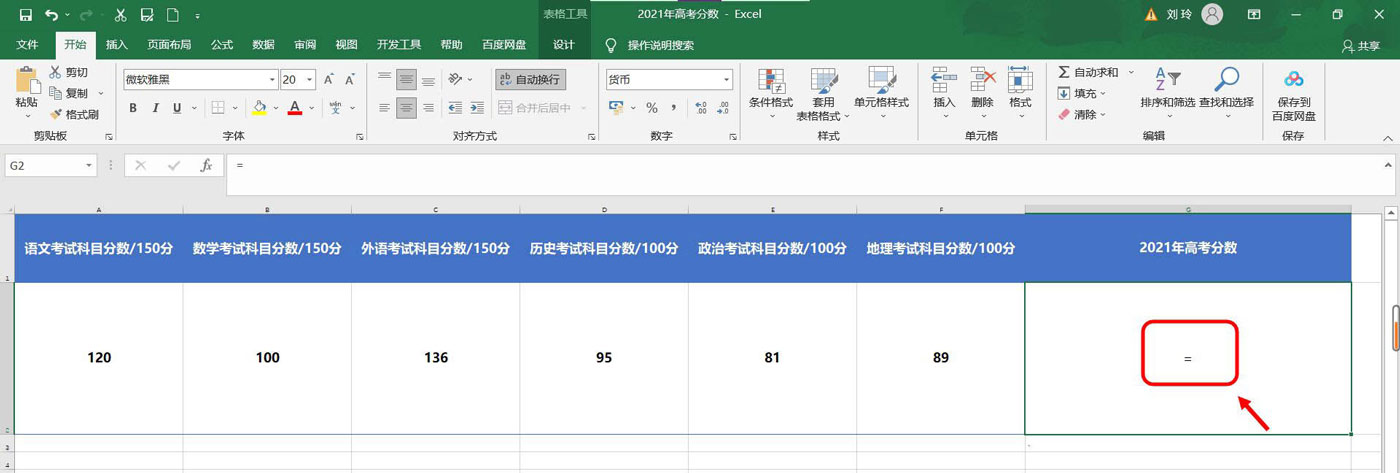
Task: Click Insert Function fx button
Action: (206, 165)
